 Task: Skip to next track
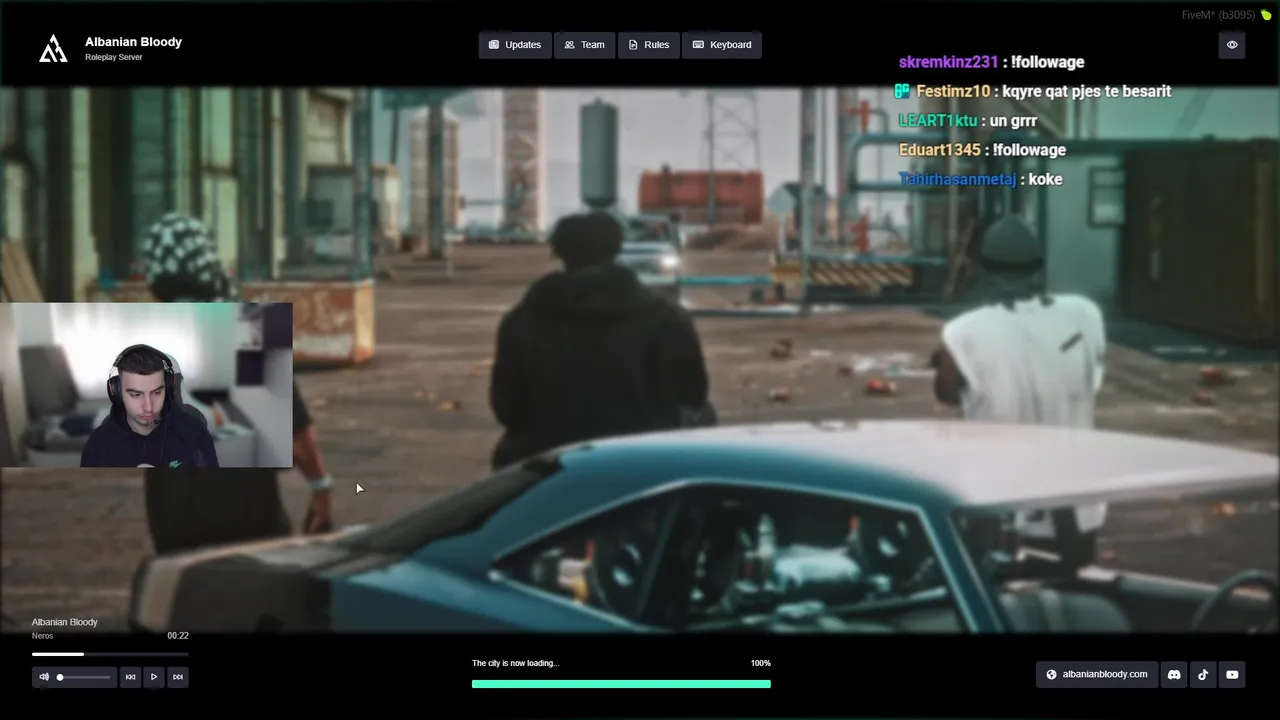178,677
